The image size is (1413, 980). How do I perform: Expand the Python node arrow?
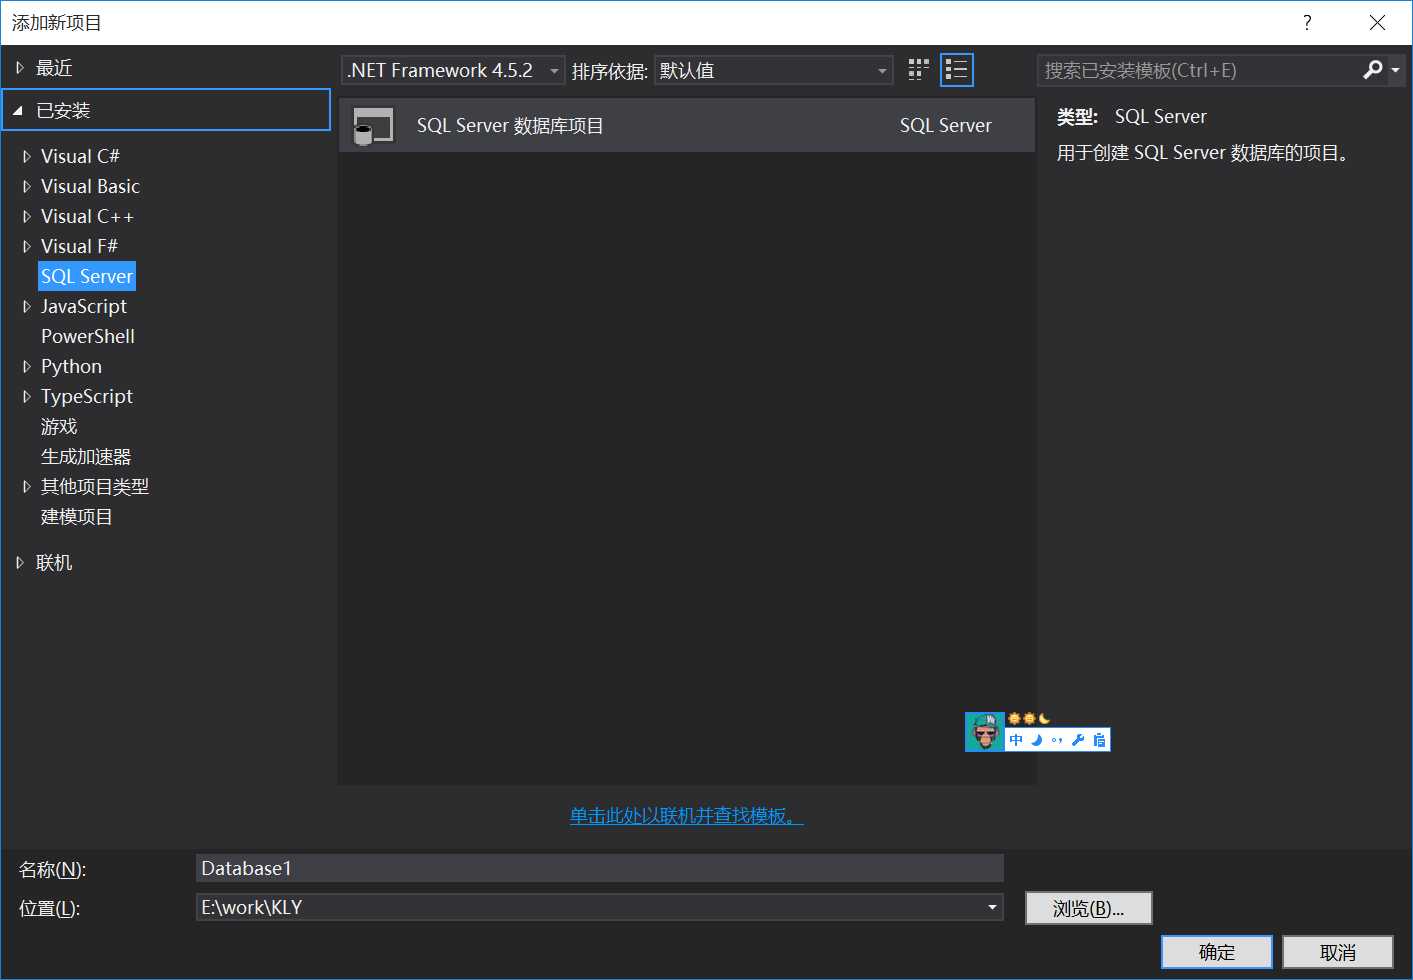click(27, 366)
